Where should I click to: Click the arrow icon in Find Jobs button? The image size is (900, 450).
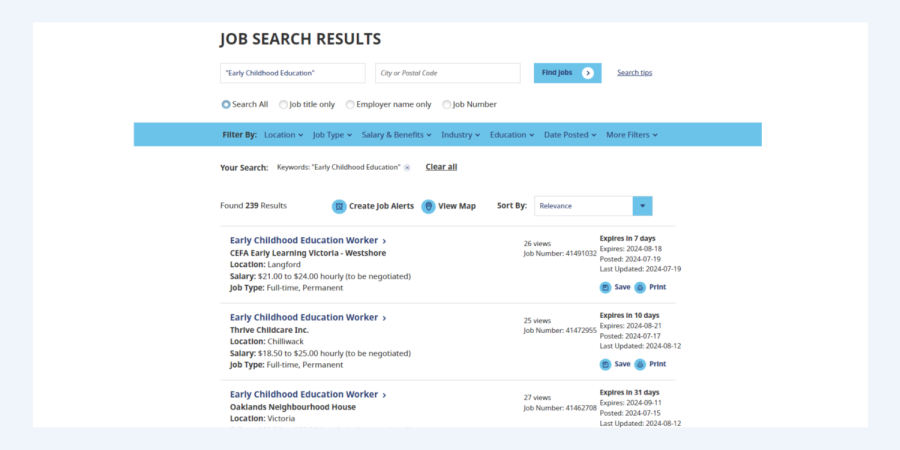click(587, 73)
